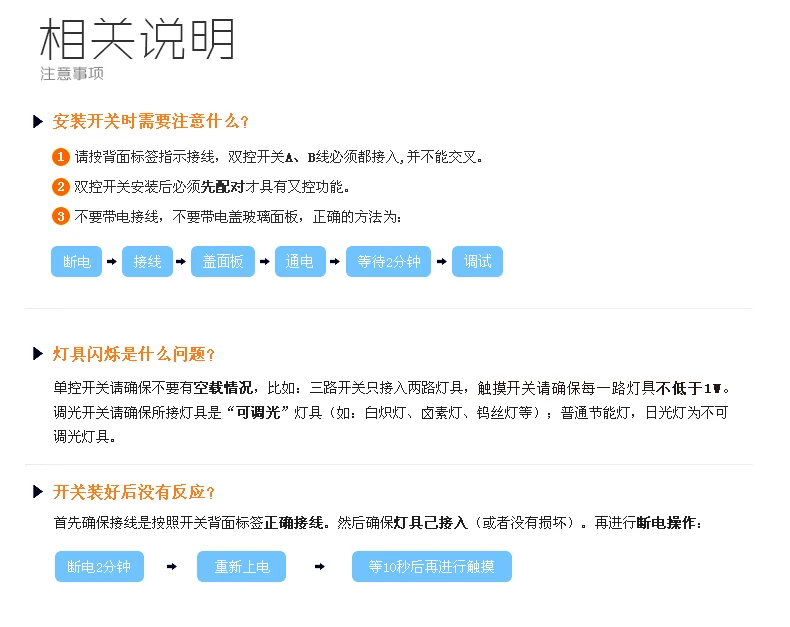Click the arrow between 断电 and 接线
Viewport: 790px width, 627px height.
tap(112, 262)
